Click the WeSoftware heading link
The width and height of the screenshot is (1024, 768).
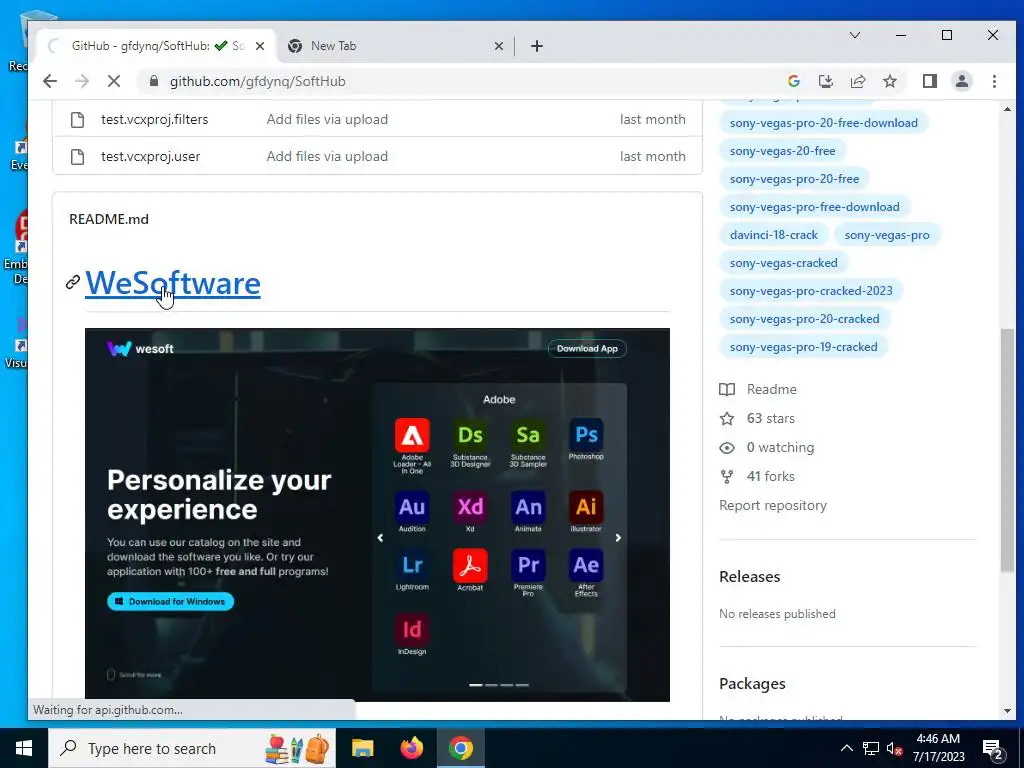coord(173,283)
